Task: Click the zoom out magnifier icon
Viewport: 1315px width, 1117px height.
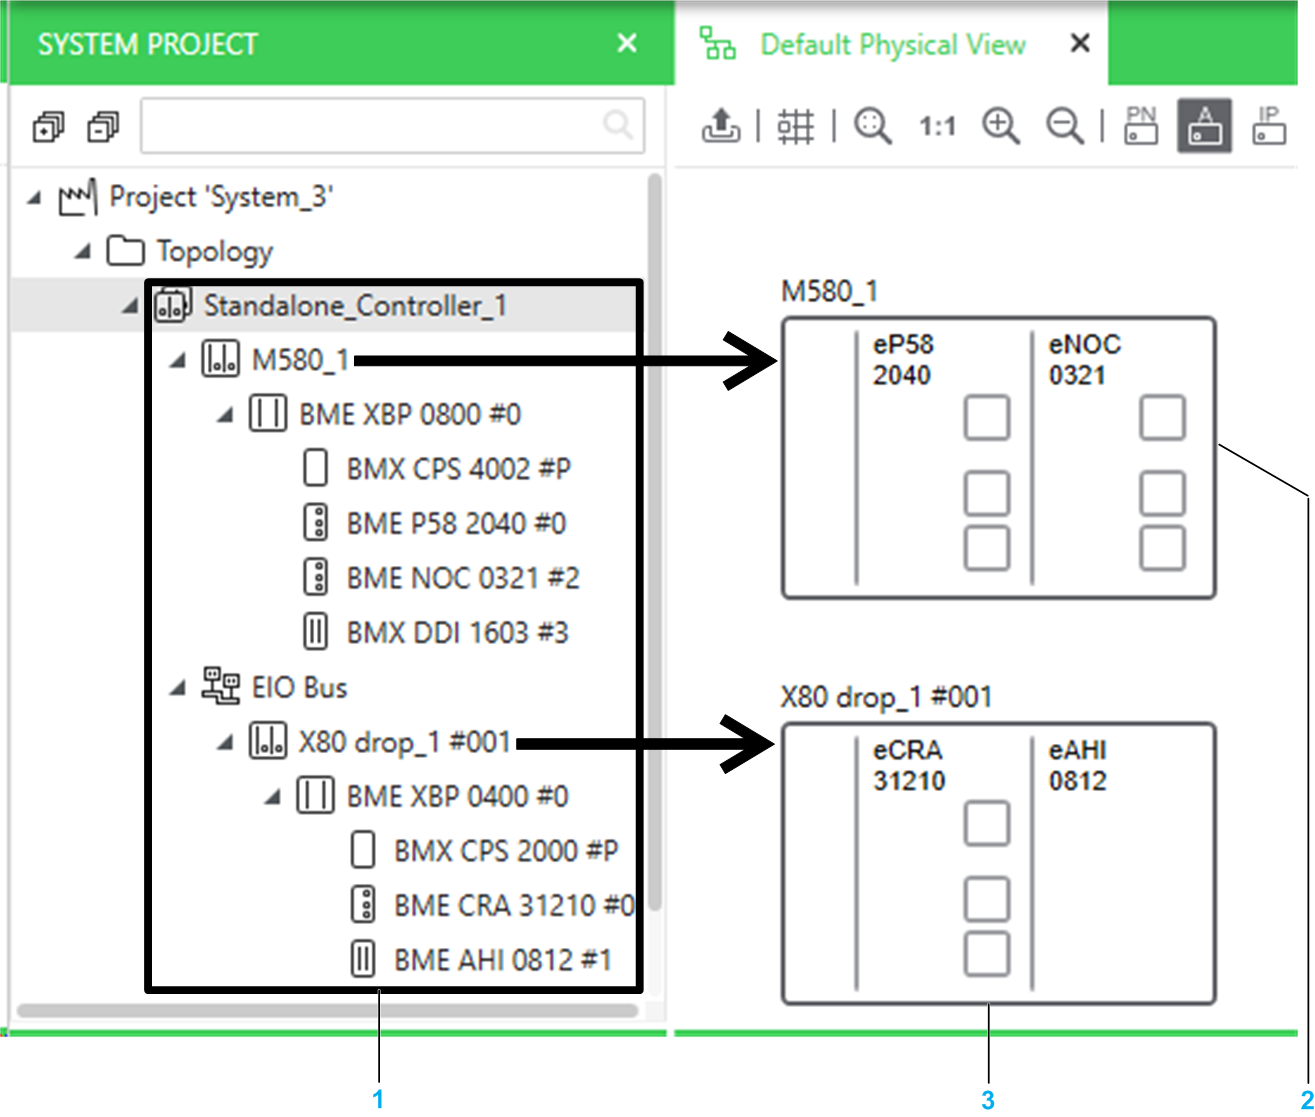Action: tap(1065, 126)
